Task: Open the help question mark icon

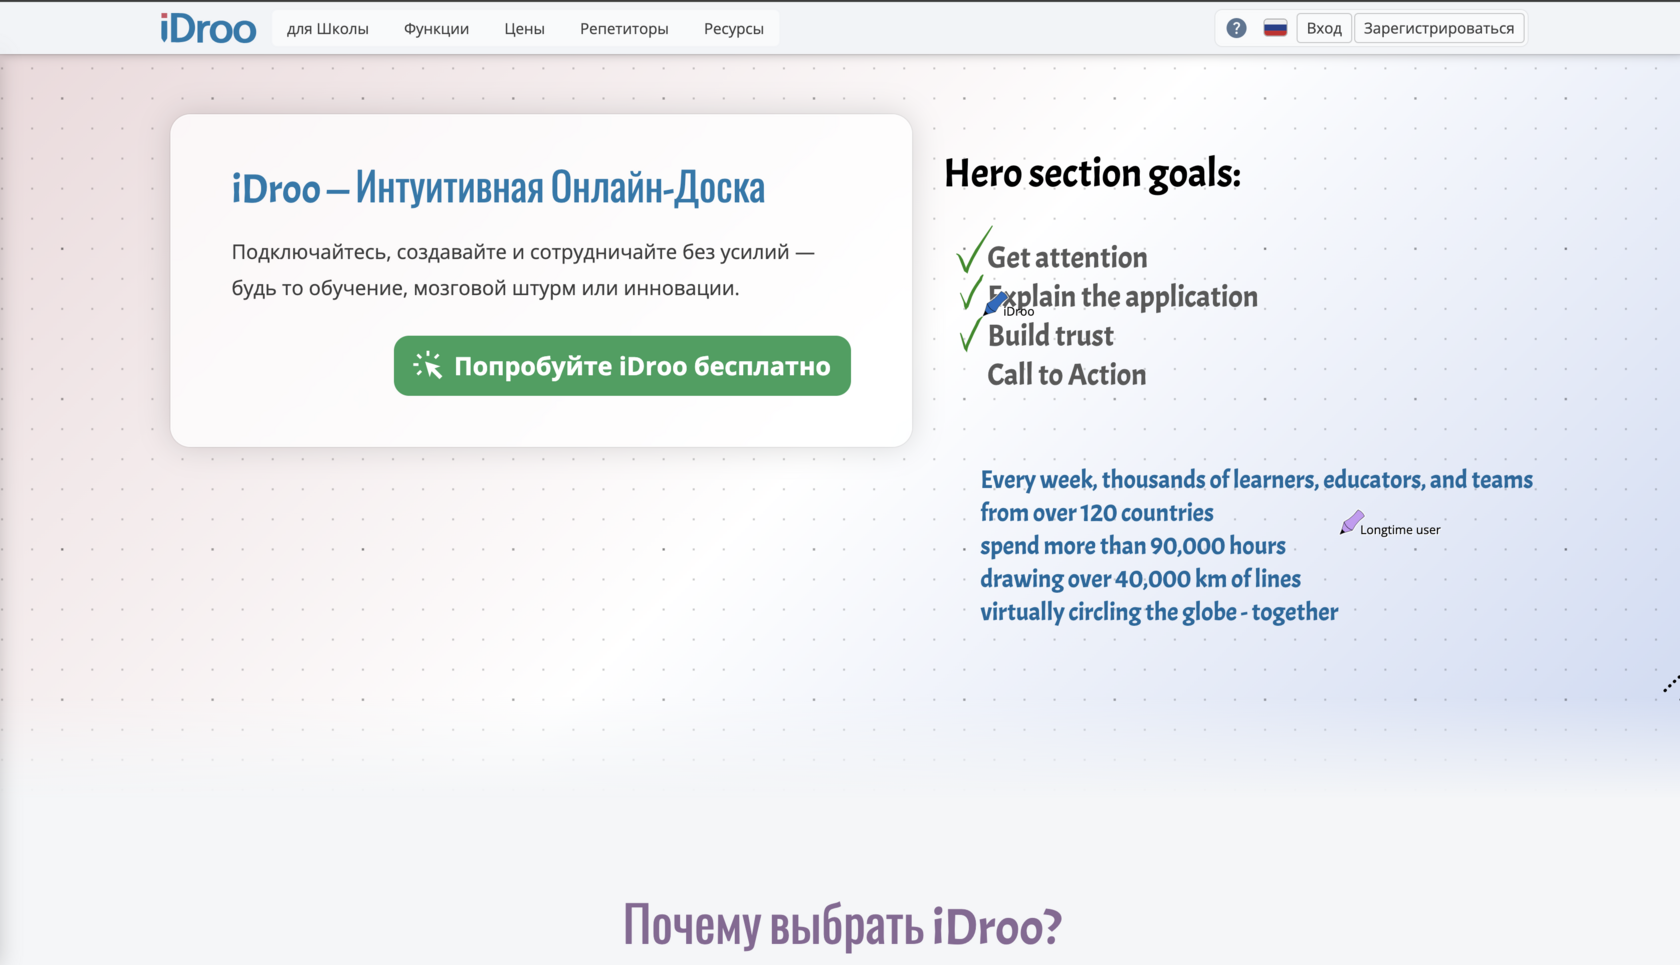Action: (1236, 28)
